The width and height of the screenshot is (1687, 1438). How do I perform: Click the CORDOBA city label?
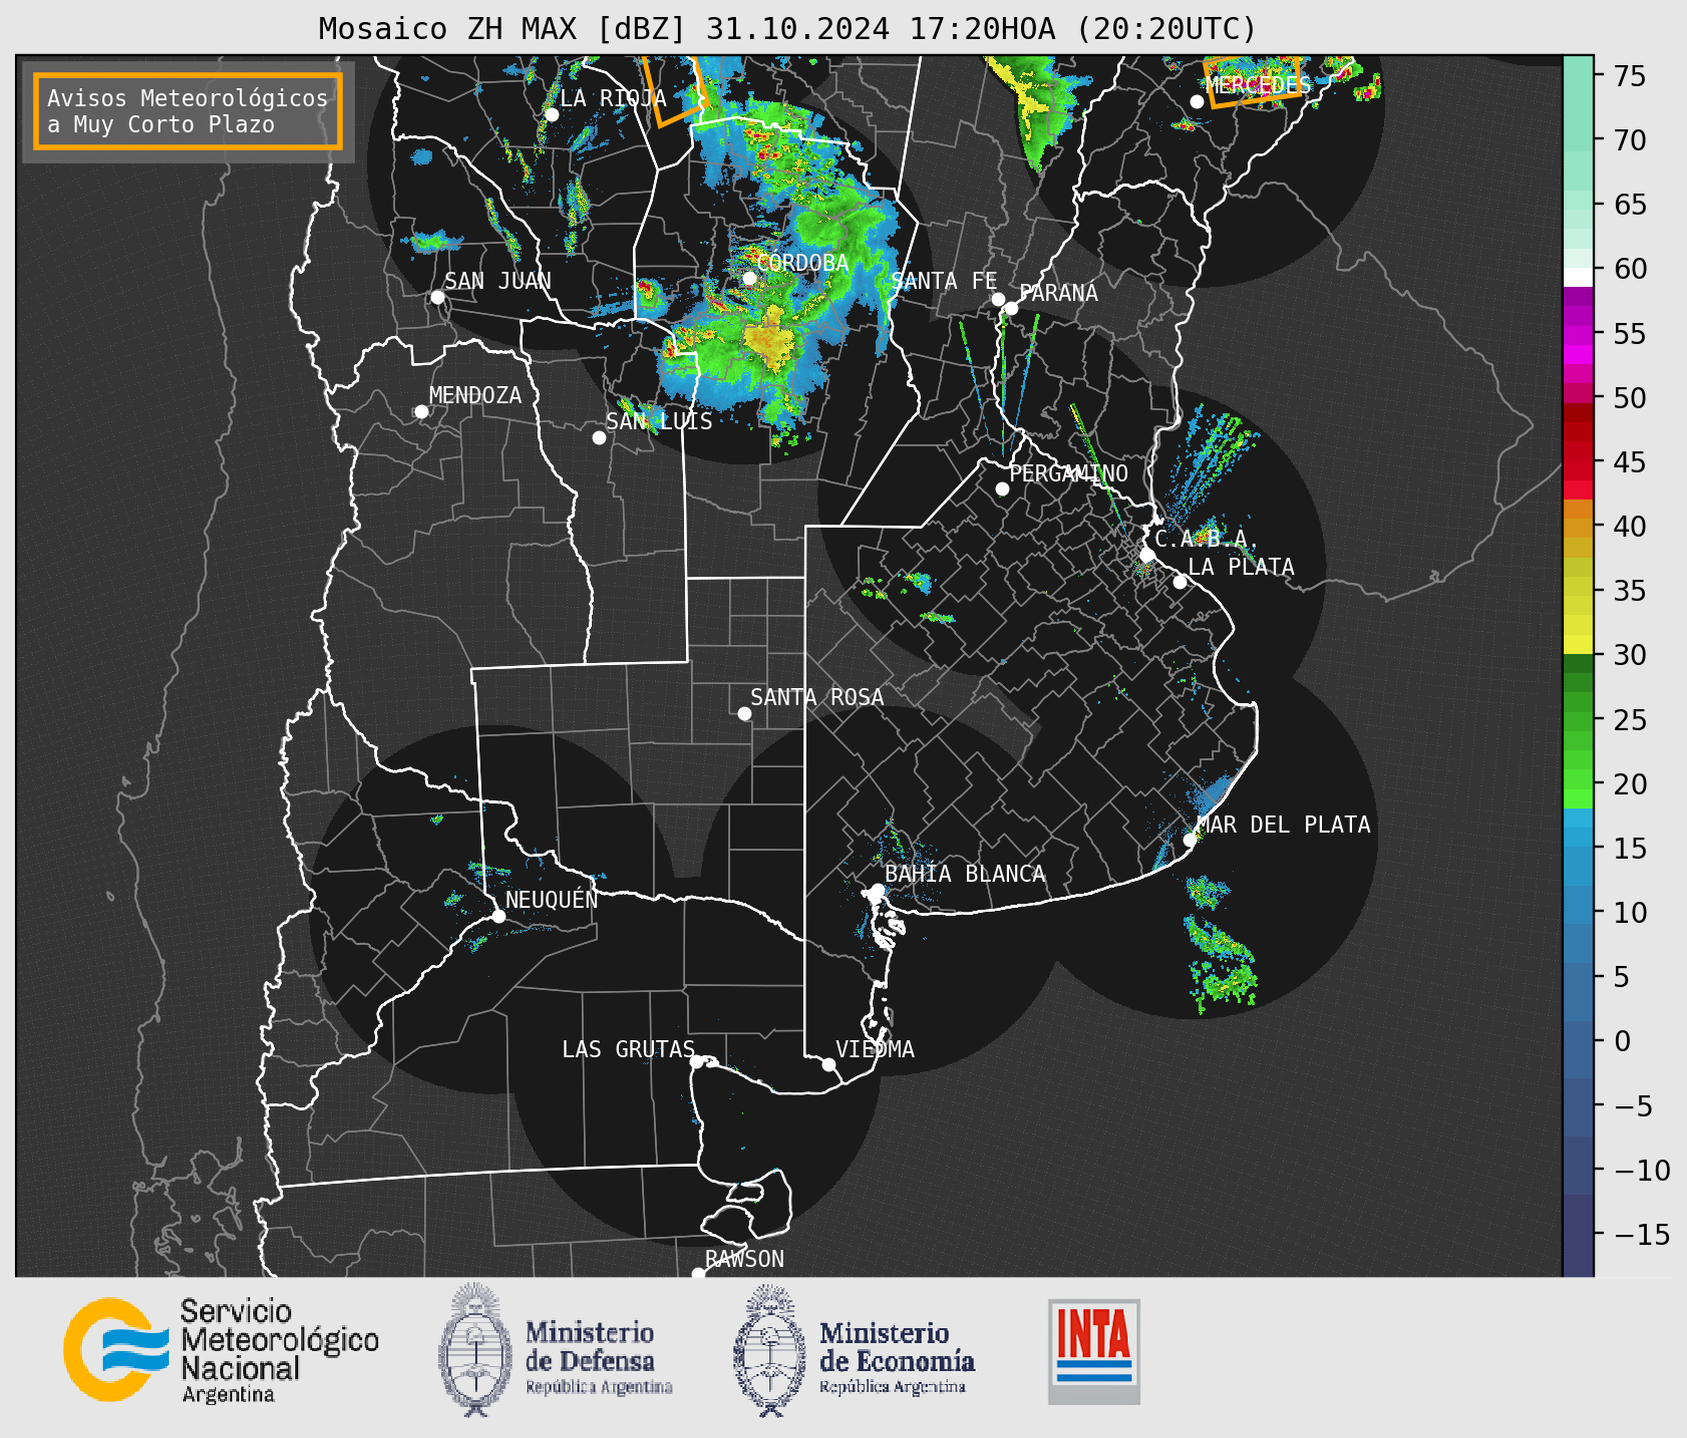pos(803,263)
